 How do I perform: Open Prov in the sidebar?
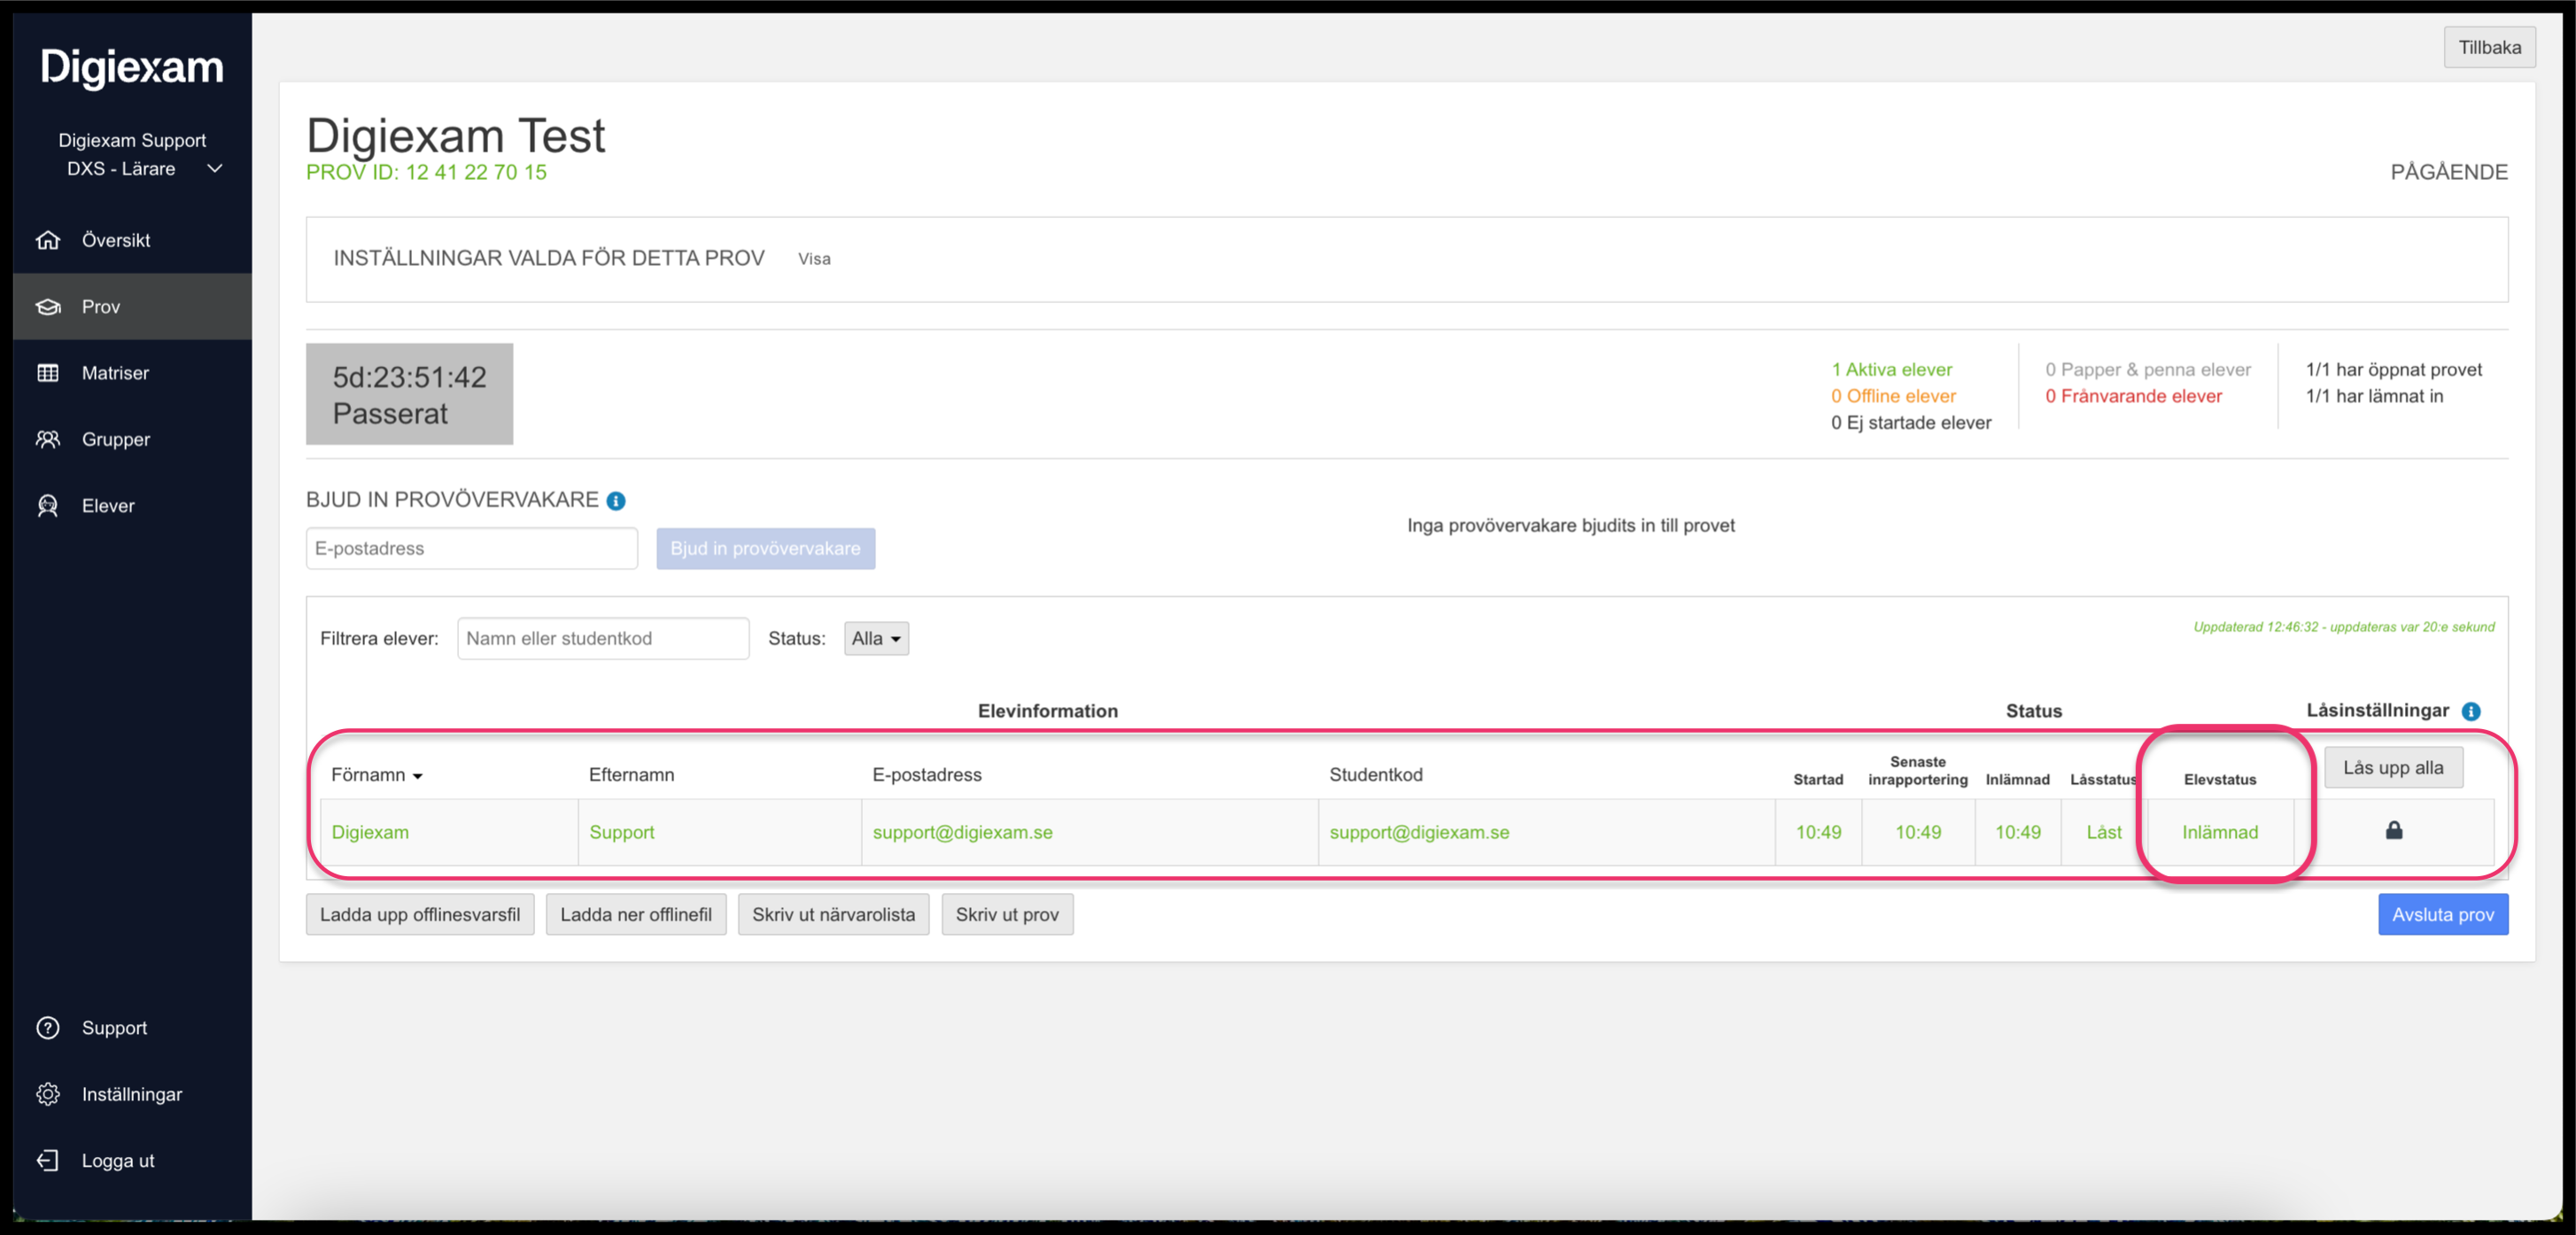click(100, 307)
